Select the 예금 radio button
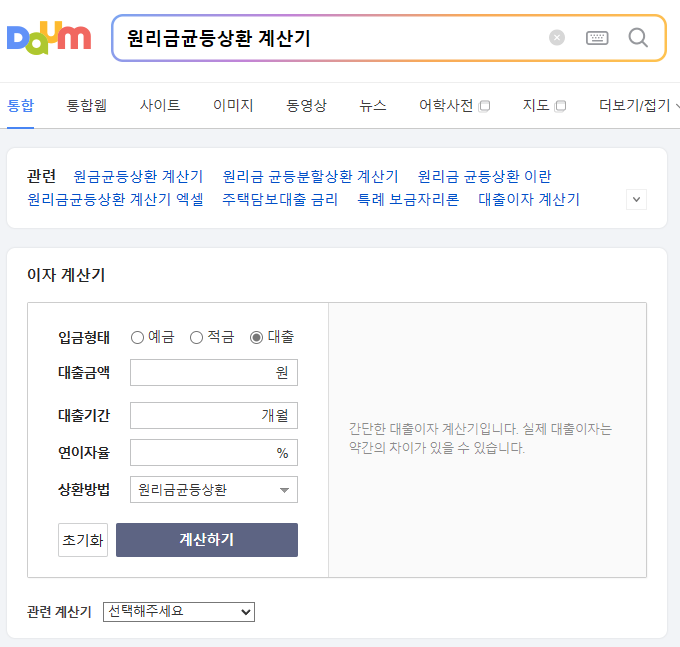Screen dimensions: 680x647 click(137, 337)
